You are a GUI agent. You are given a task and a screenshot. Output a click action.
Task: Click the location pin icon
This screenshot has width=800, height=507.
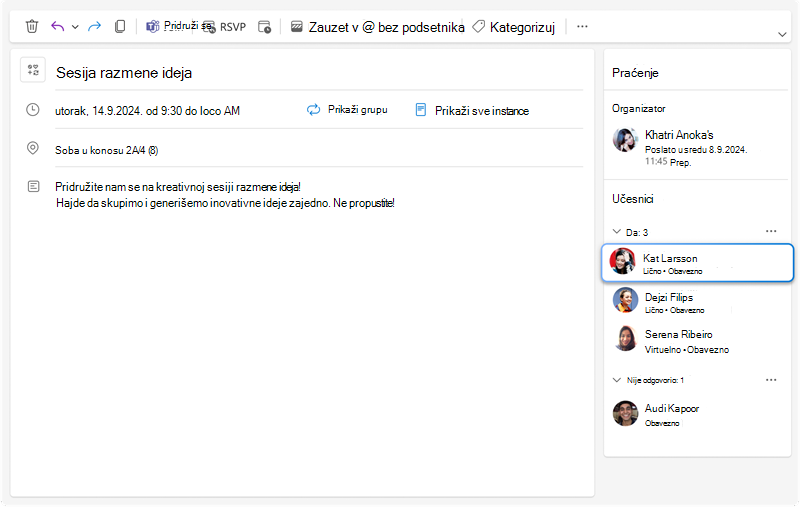pyautogui.click(x=33, y=148)
